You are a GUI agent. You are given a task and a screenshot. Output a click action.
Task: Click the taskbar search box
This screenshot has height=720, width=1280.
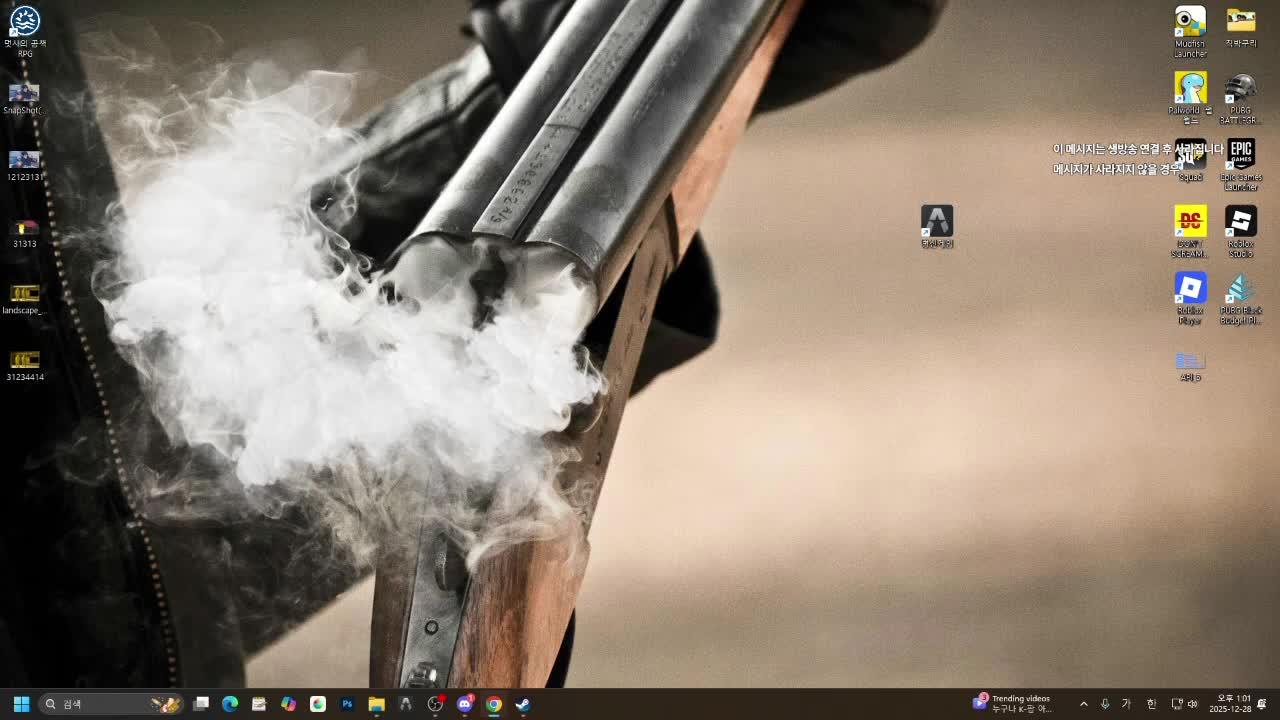[111, 704]
